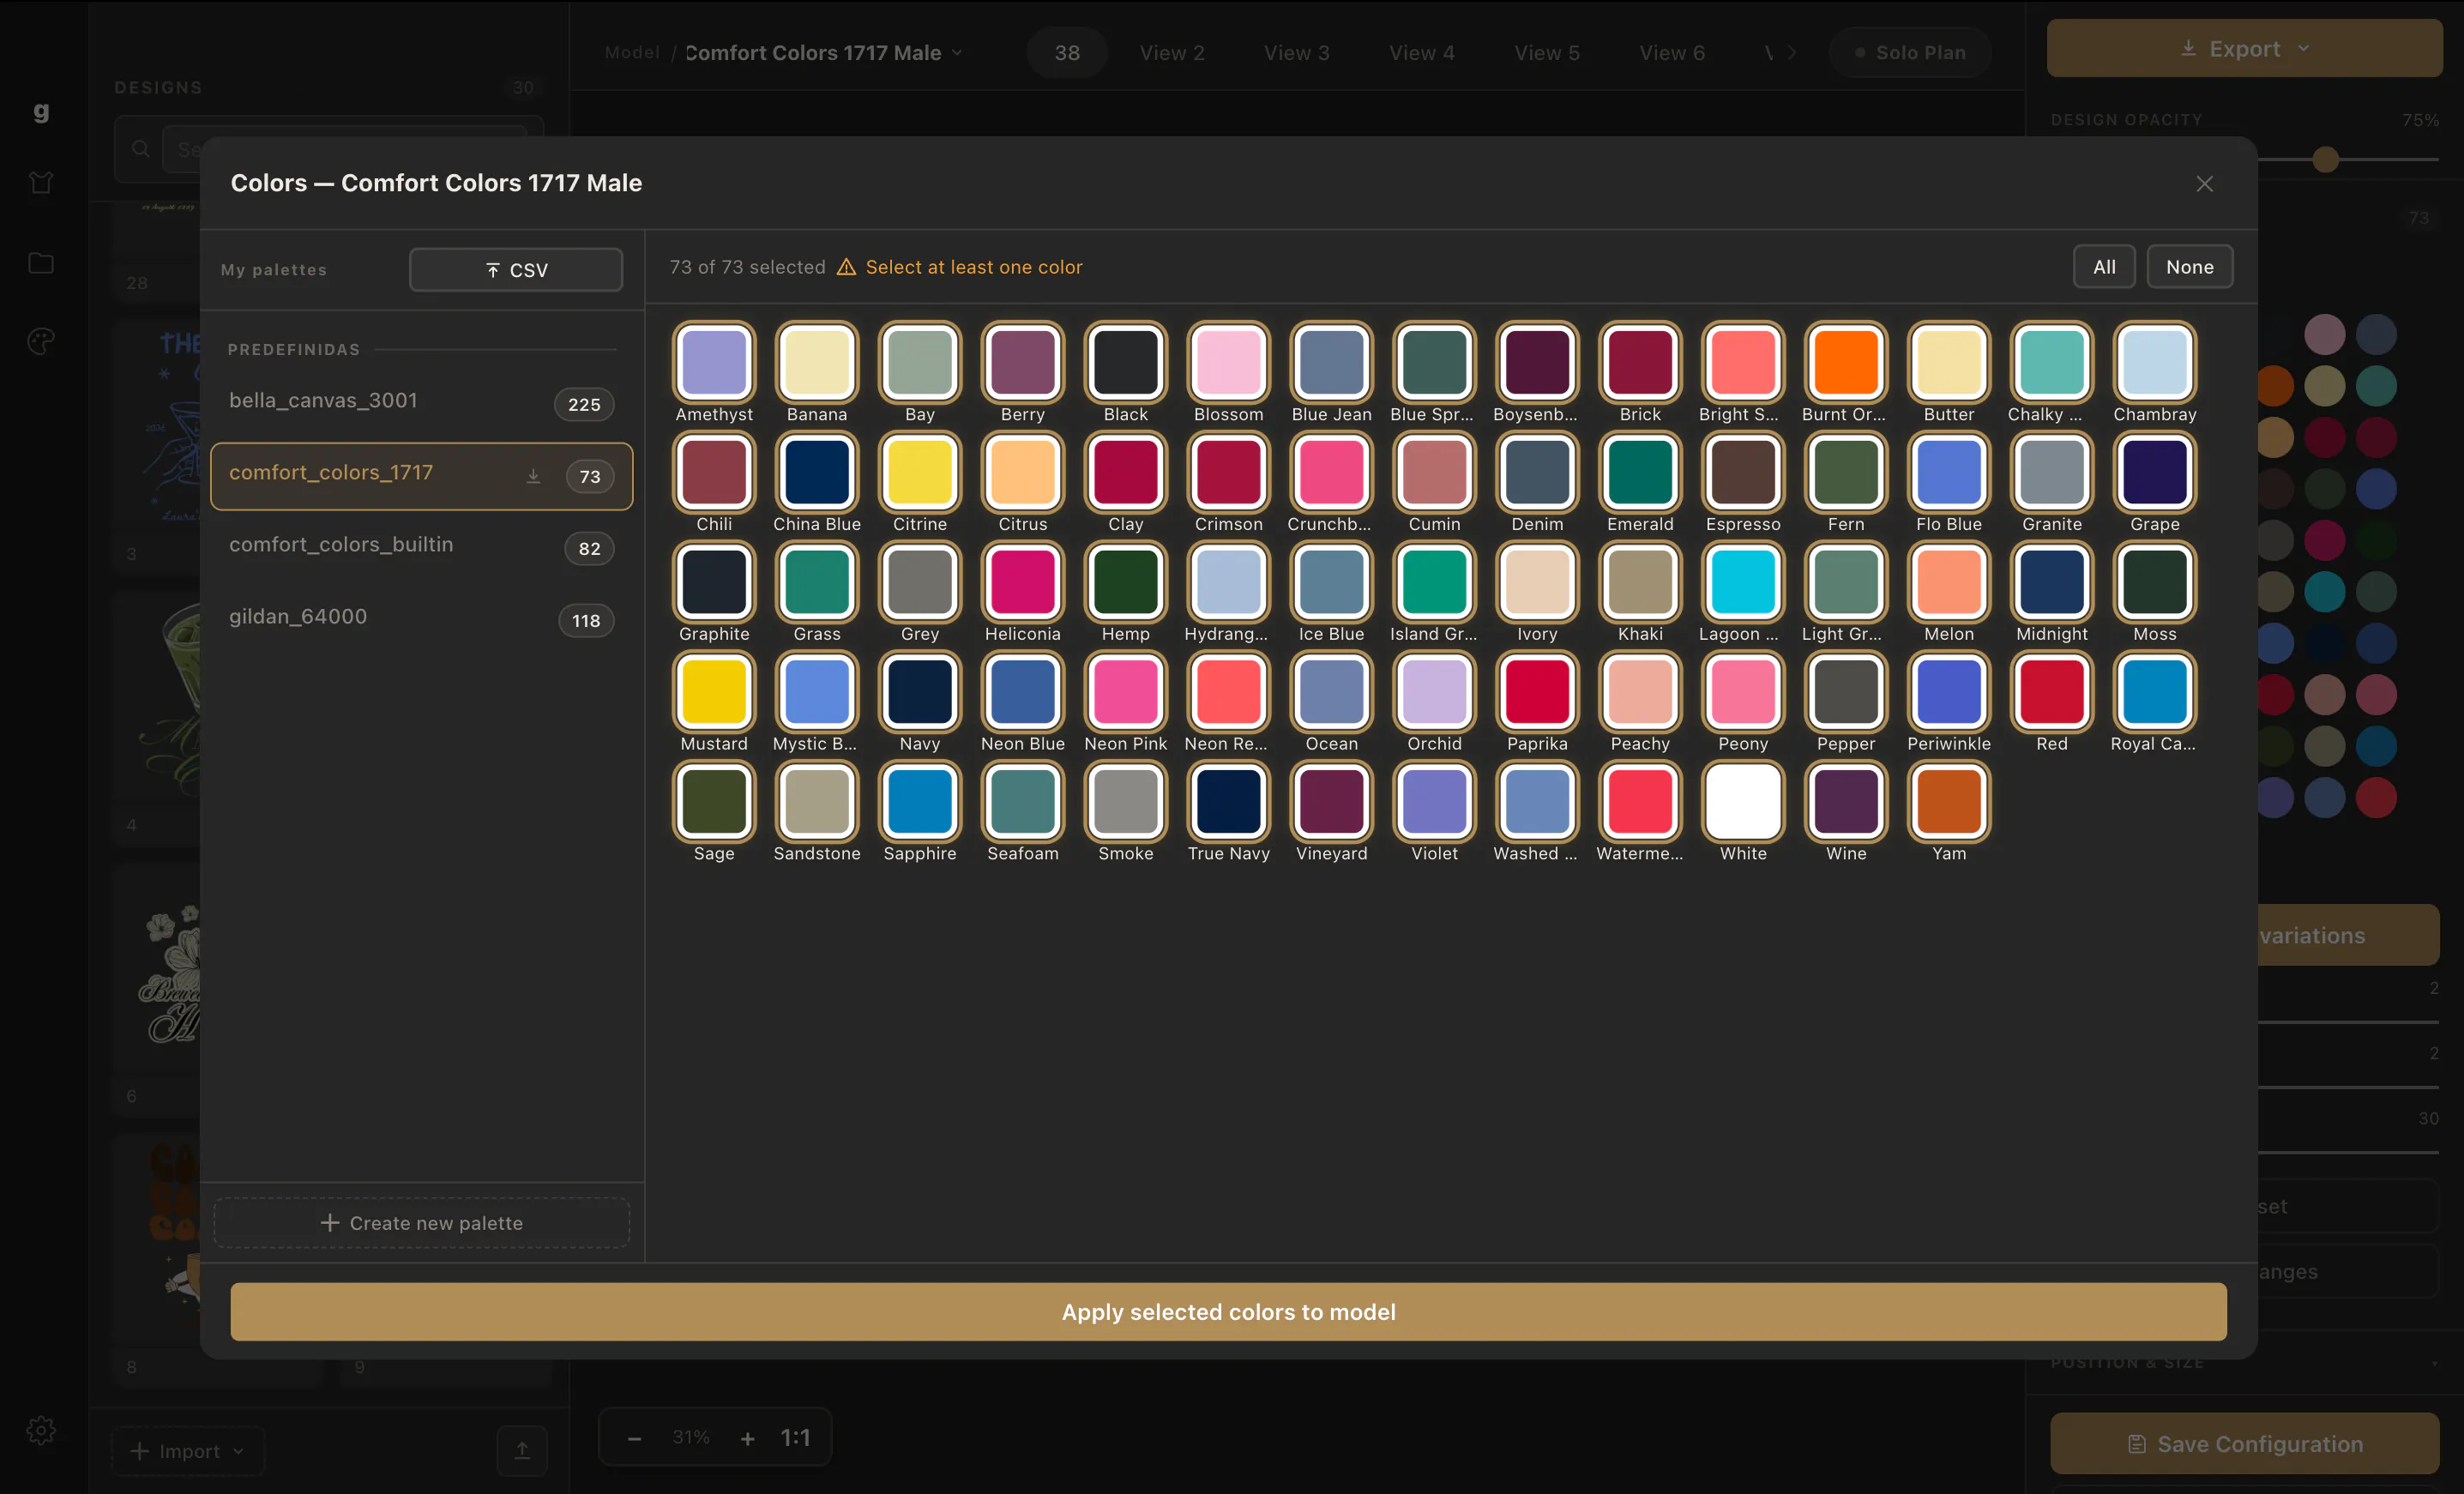
Task: Adjust the Design Opacity slider handle
Action: 2325,159
